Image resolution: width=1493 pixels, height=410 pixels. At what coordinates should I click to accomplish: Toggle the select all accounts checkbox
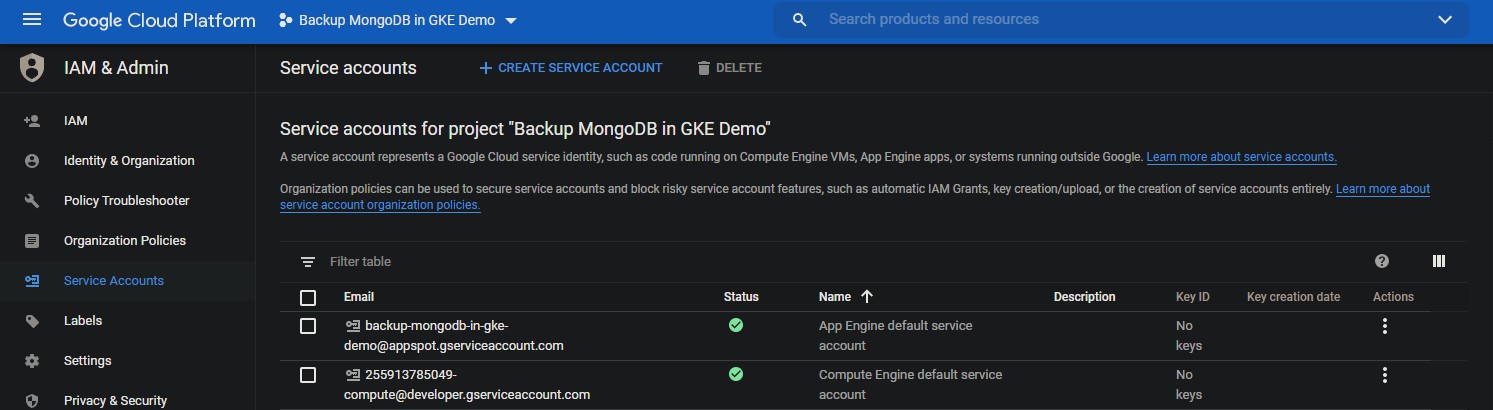[x=308, y=297]
